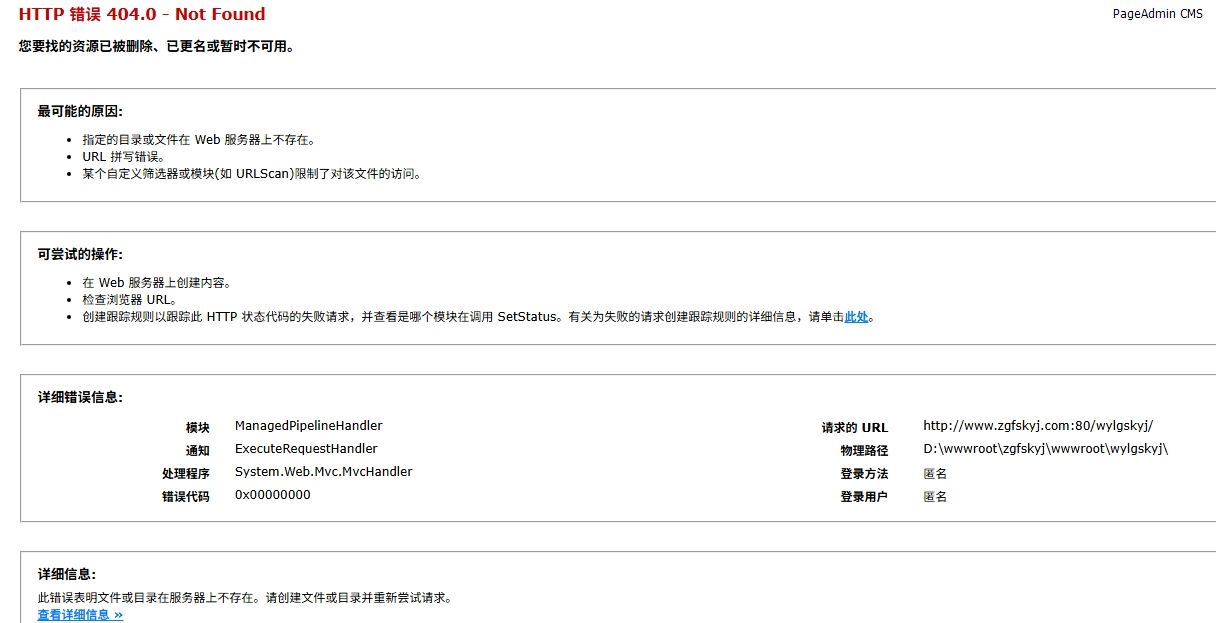Click the 最可能的原因 section heading
Image resolution: width=1216 pixels, height=623 pixels.
[x=80, y=111]
